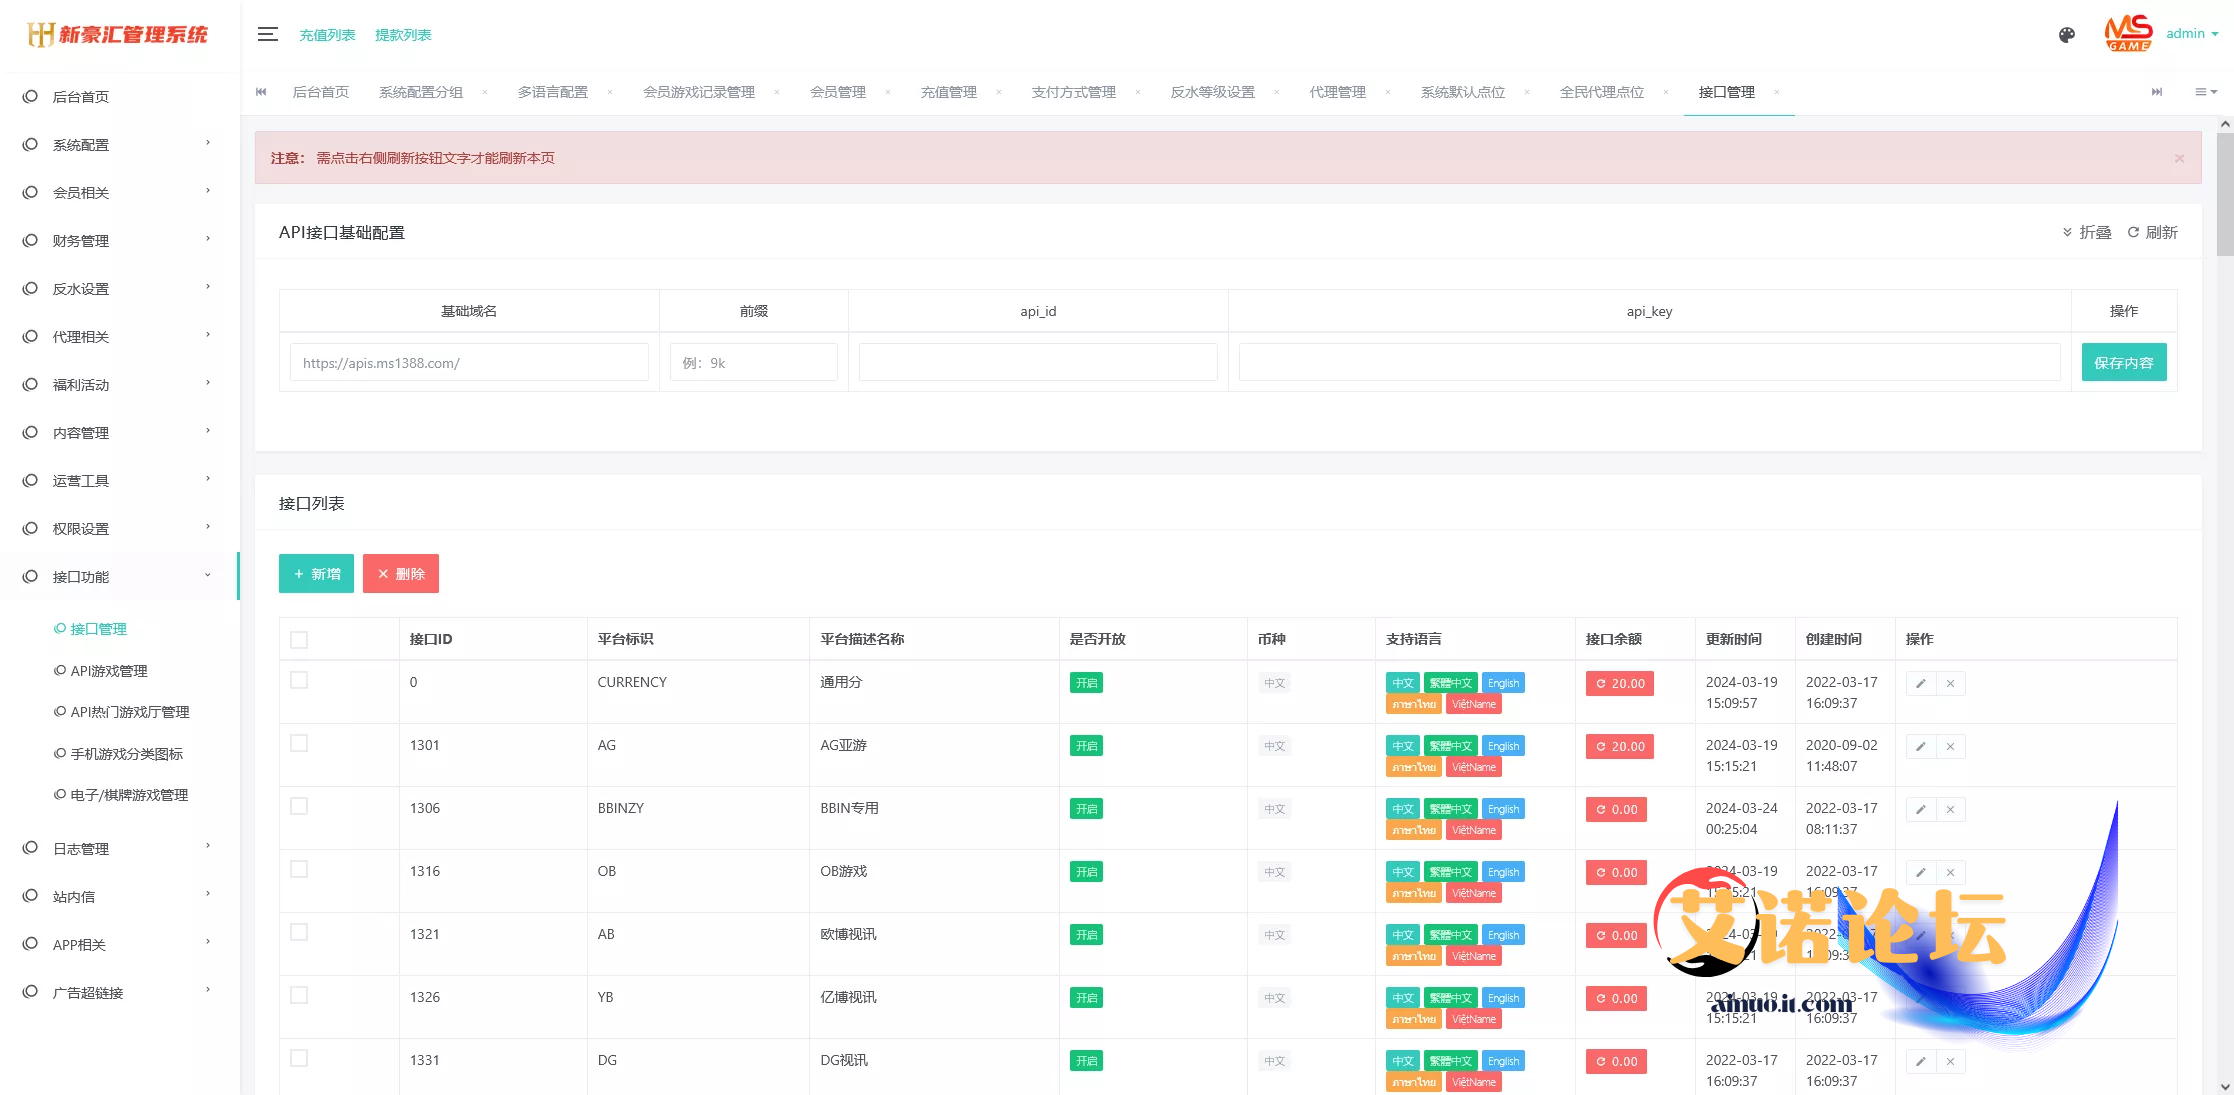Click the 保存内容 button
The image size is (2234, 1095).
2123,362
